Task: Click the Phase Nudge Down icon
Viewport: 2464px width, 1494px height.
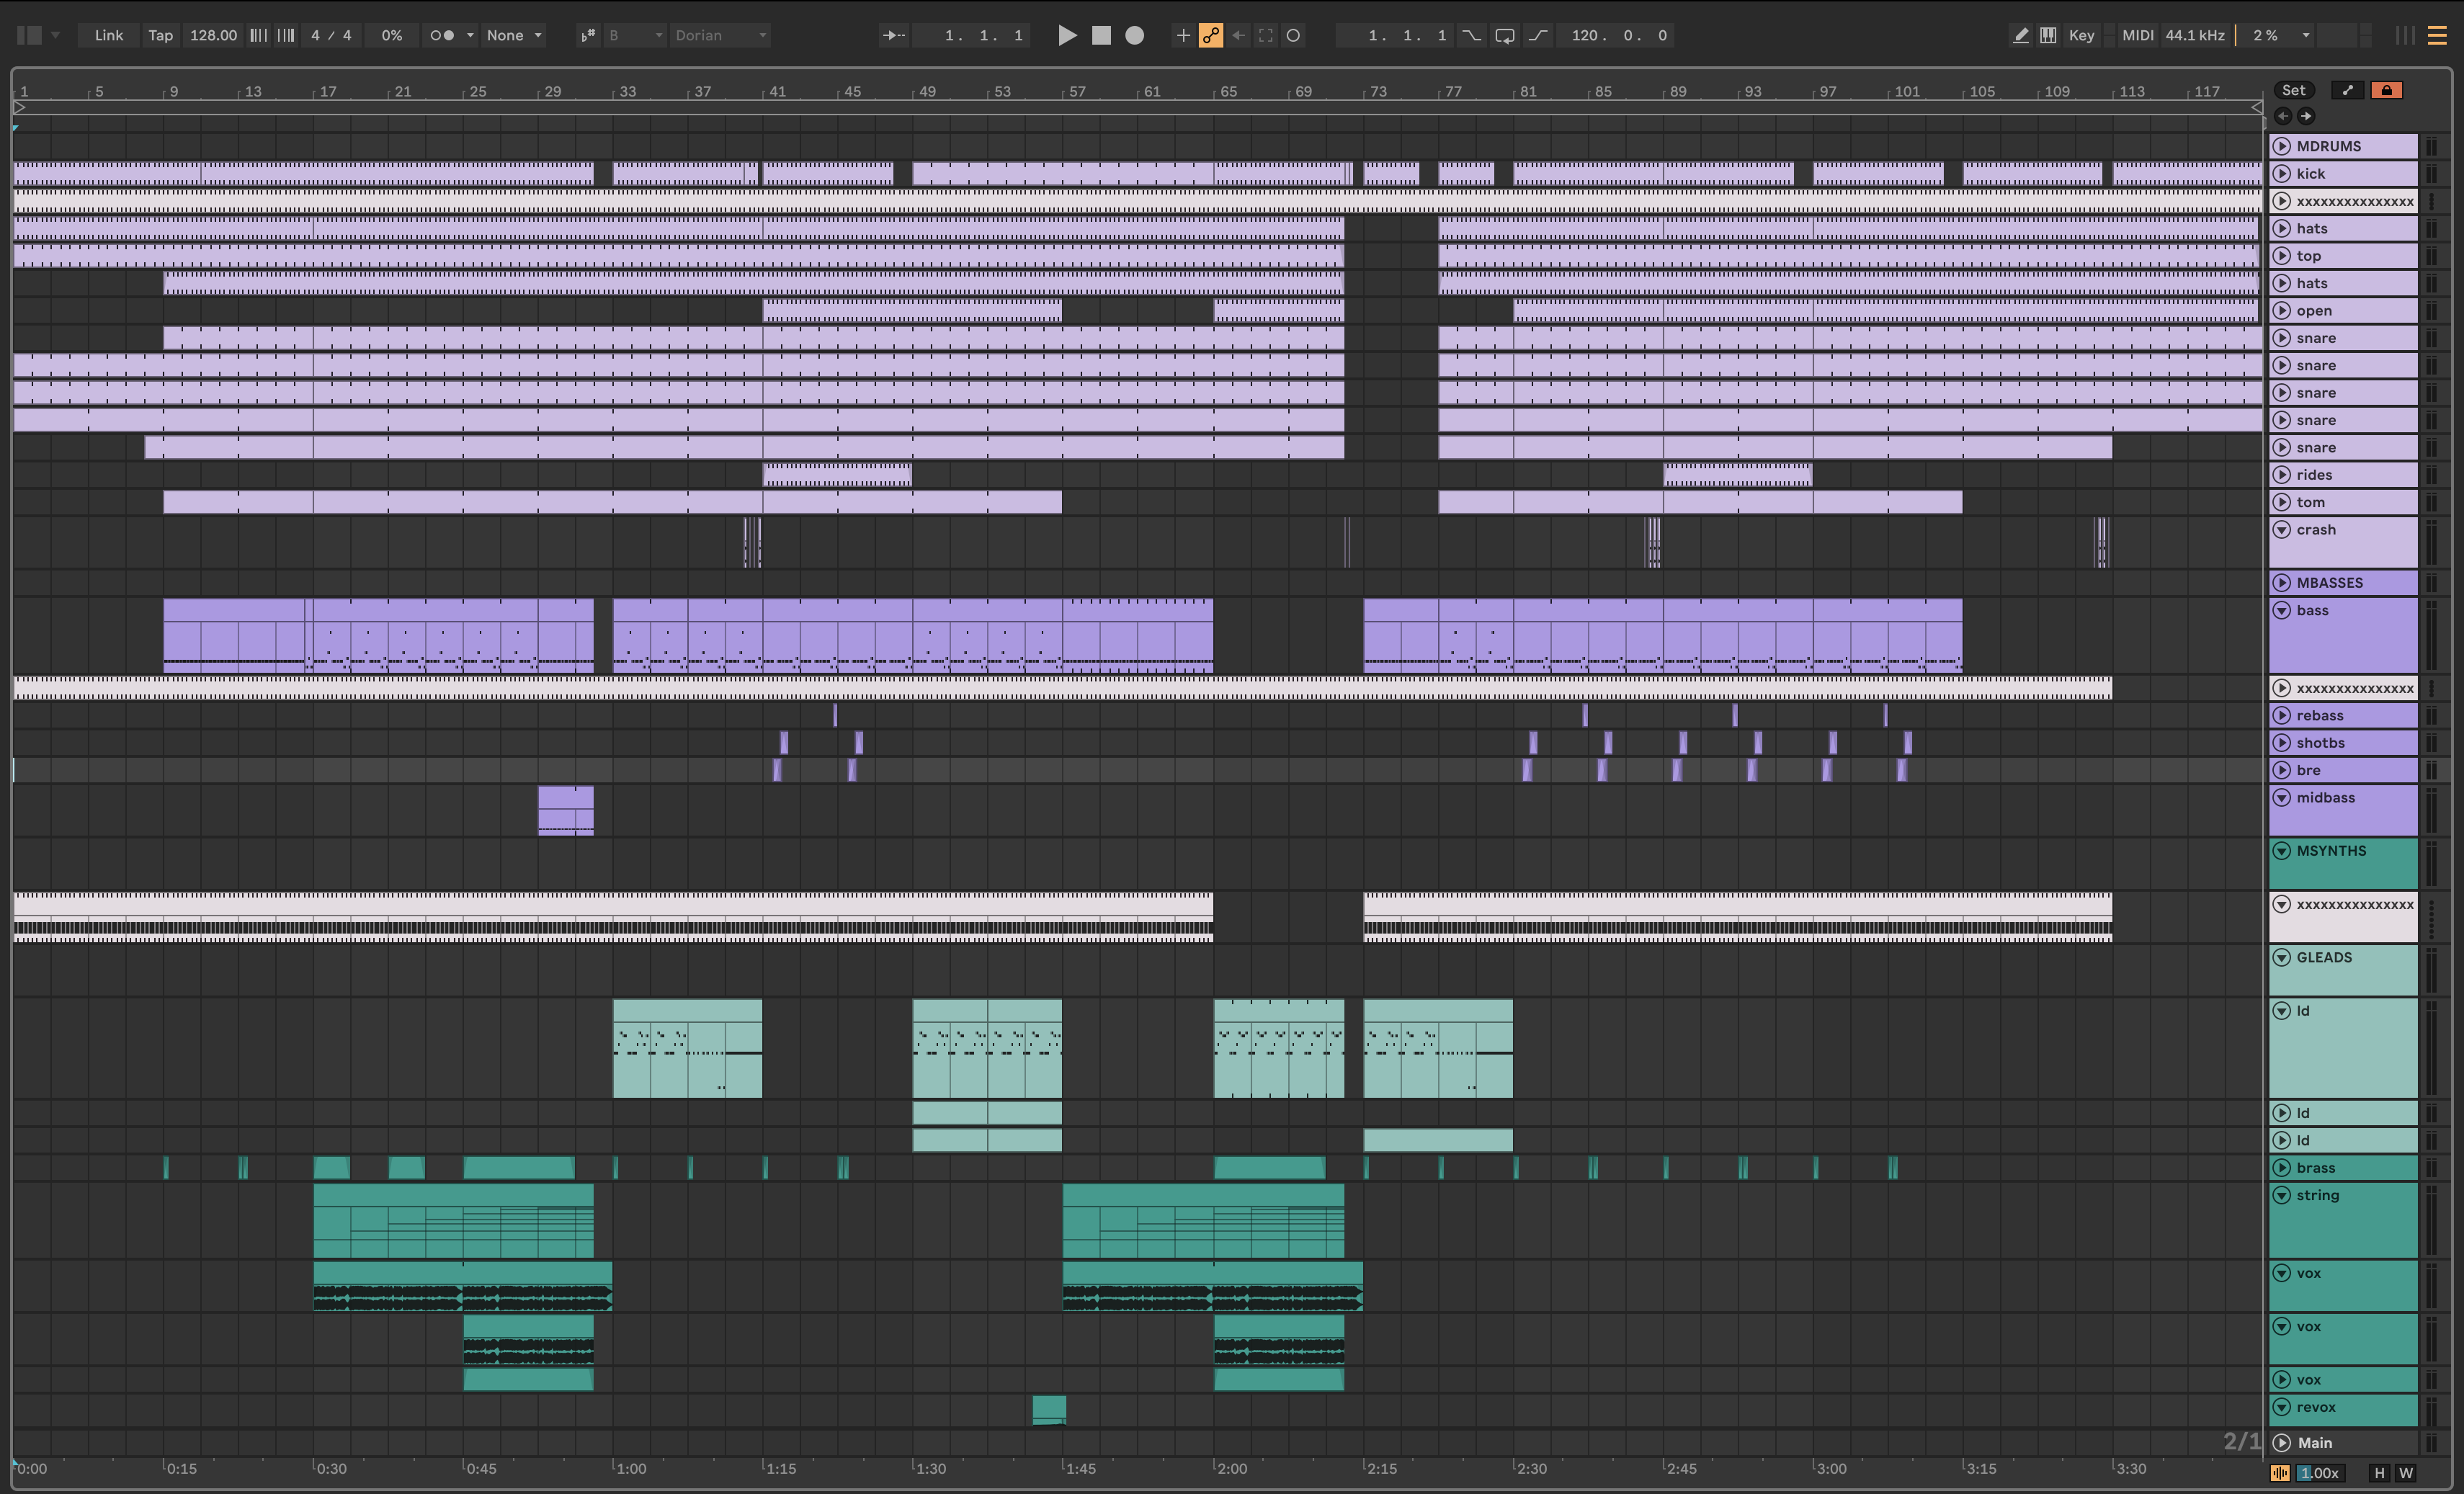Action: click(258, 35)
